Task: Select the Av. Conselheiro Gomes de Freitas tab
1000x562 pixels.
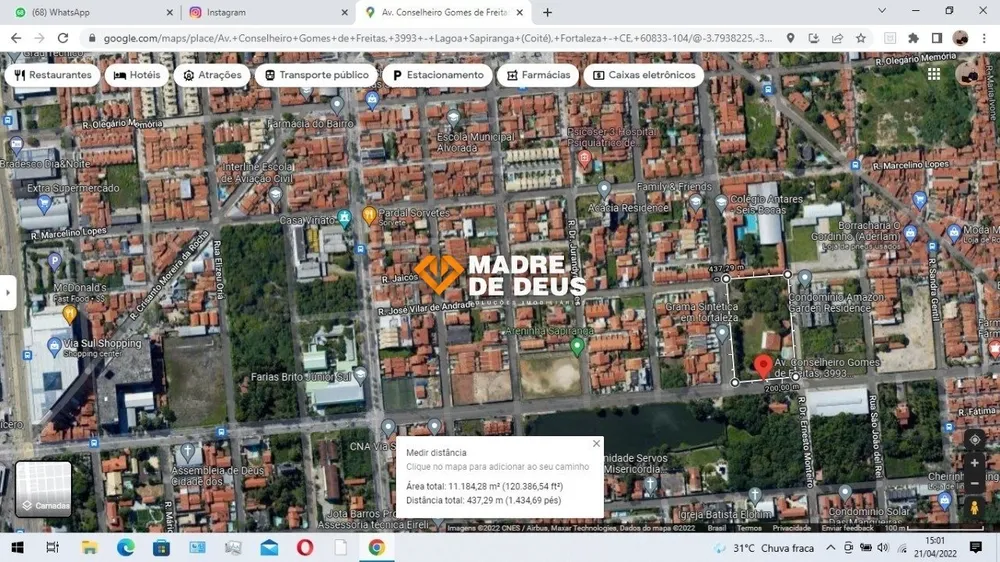Action: coord(443,12)
